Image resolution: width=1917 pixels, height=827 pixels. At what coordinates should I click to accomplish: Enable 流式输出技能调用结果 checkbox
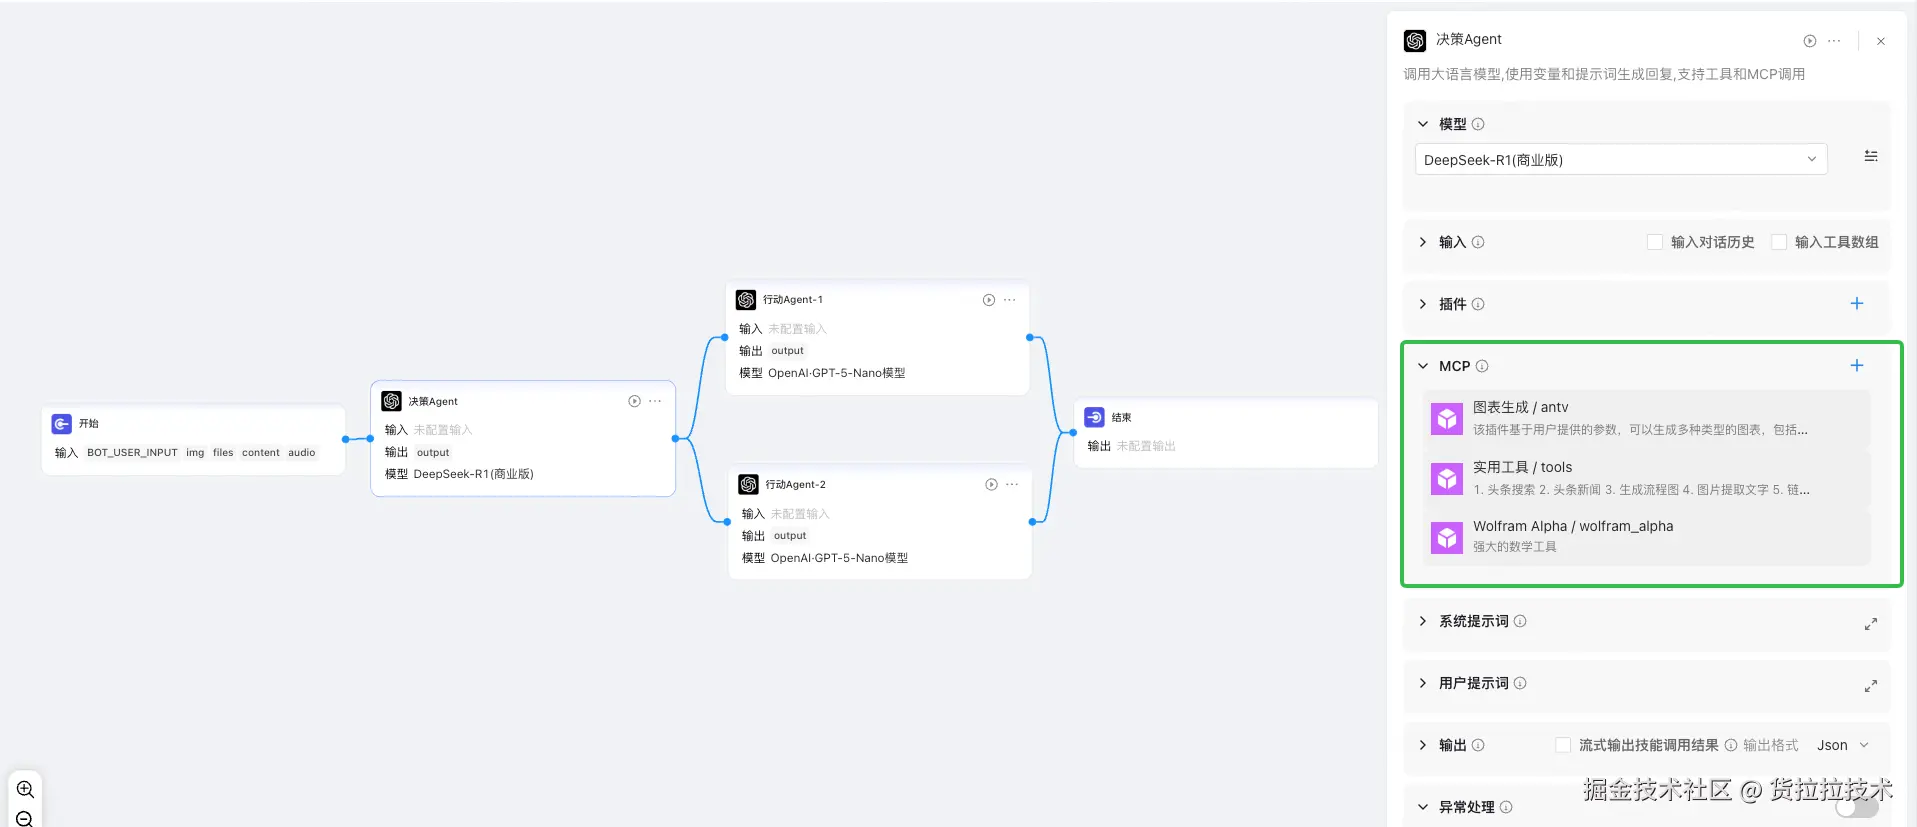click(1563, 745)
